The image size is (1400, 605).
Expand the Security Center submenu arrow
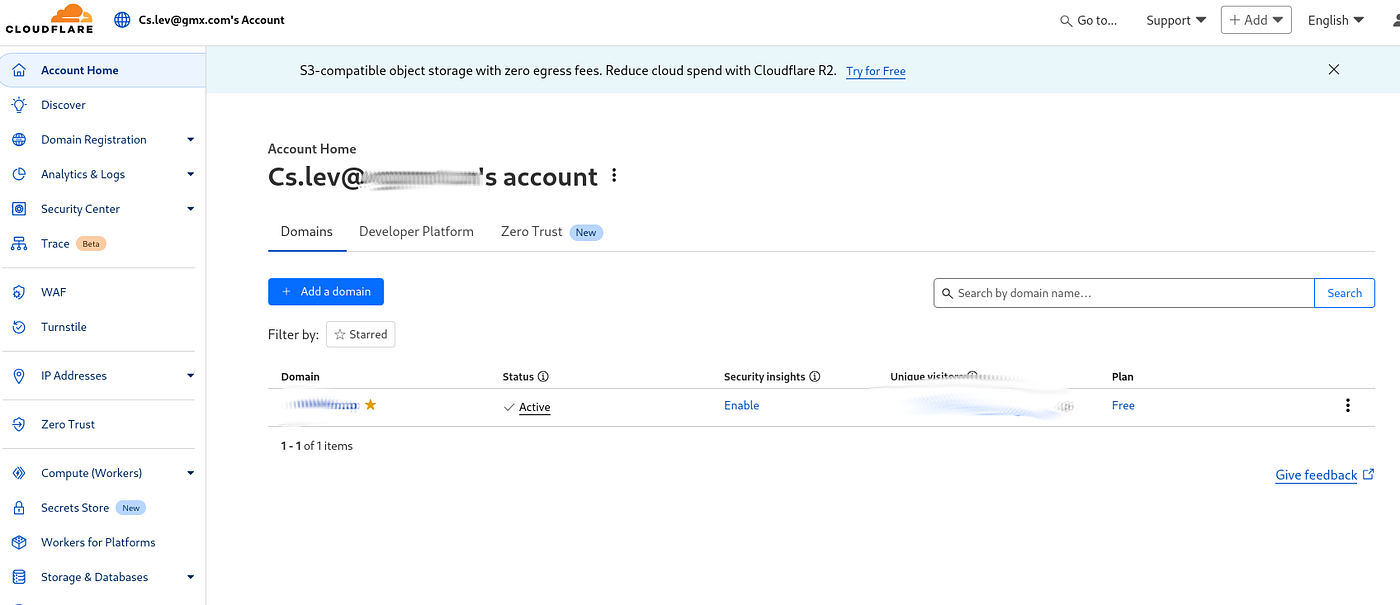[190, 209]
